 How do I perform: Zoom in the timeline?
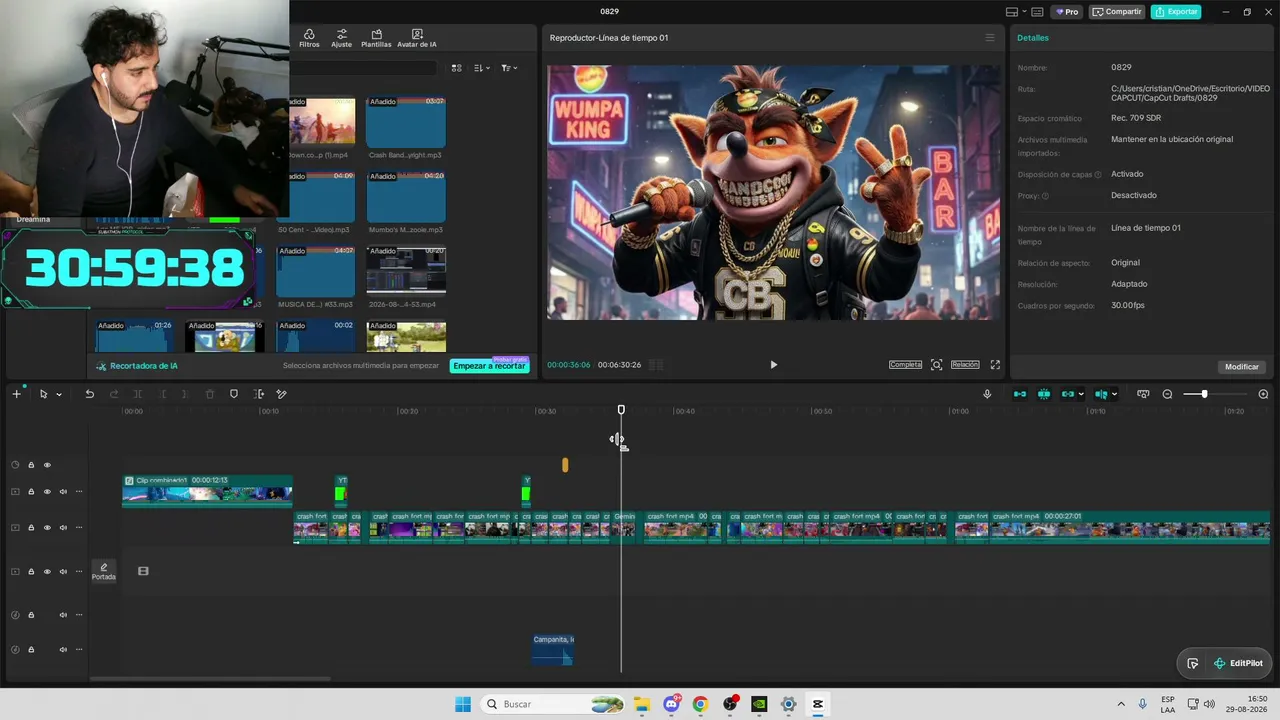tap(1263, 394)
